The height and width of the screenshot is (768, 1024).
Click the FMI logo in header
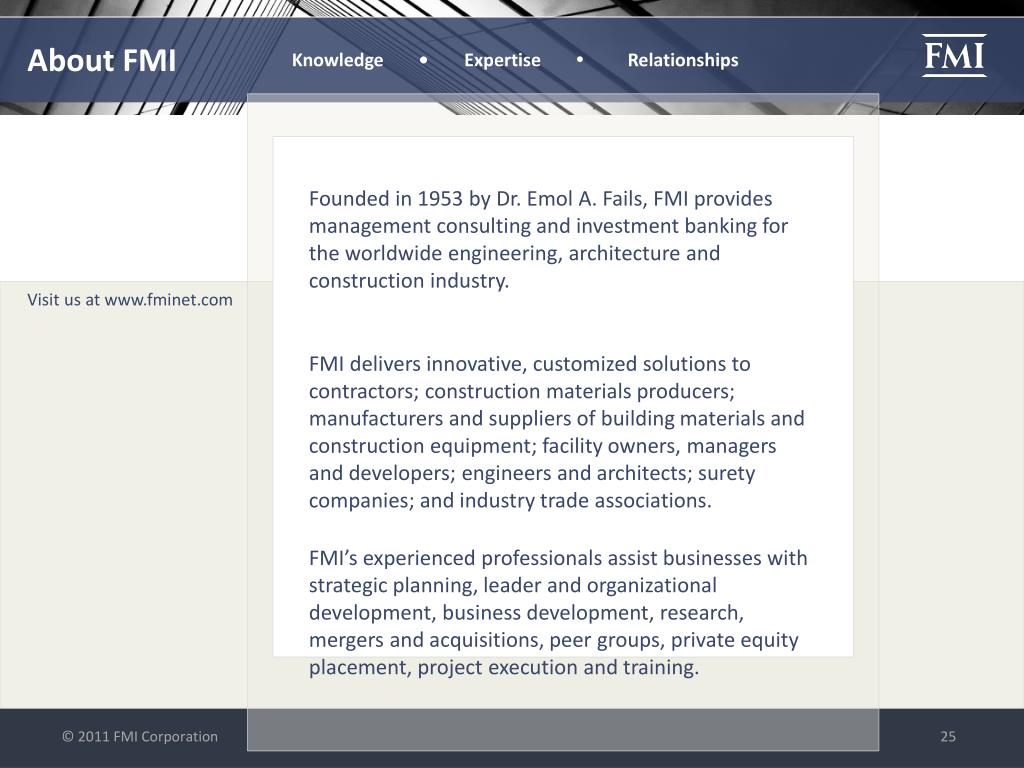pos(954,56)
